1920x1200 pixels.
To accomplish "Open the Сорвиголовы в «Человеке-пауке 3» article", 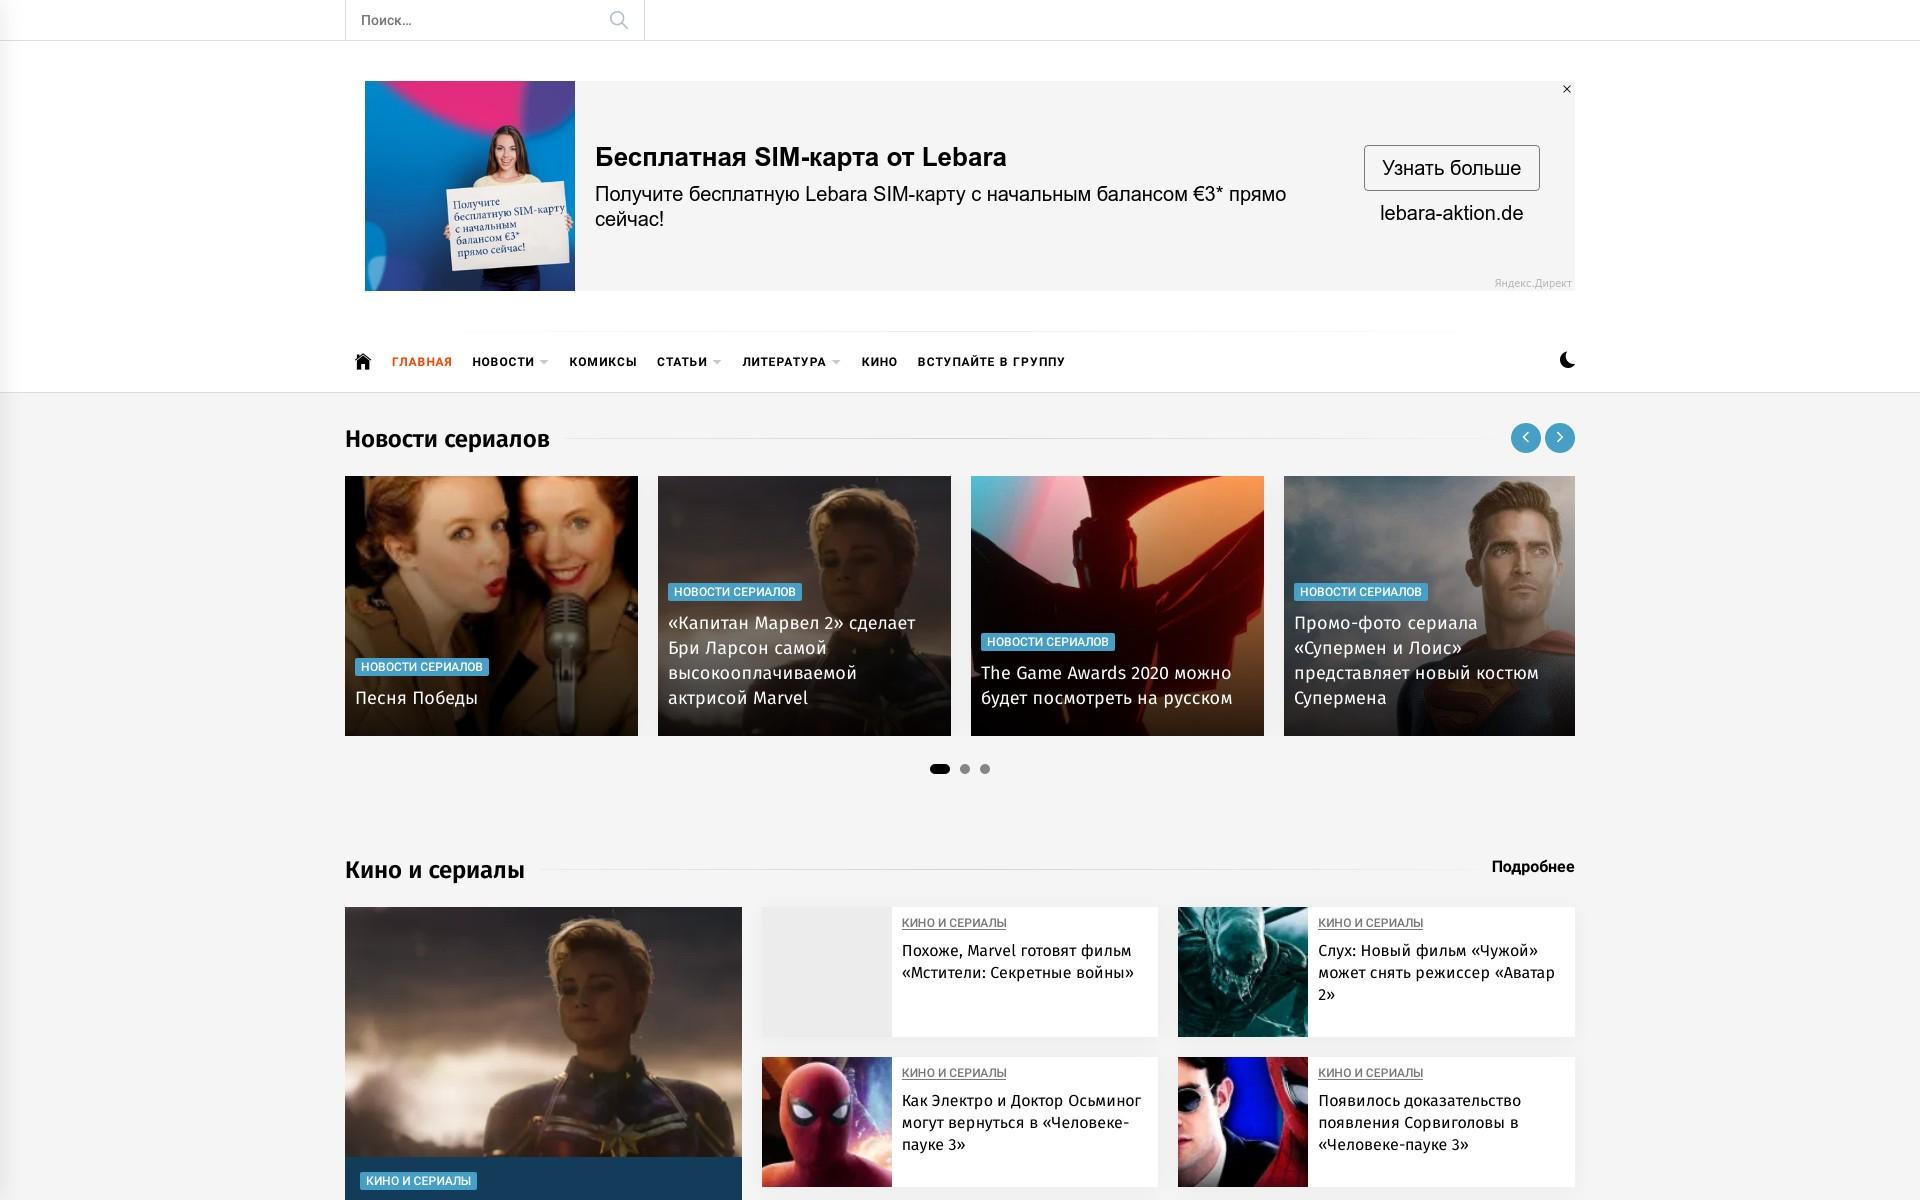I will click(x=1419, y=1123).
